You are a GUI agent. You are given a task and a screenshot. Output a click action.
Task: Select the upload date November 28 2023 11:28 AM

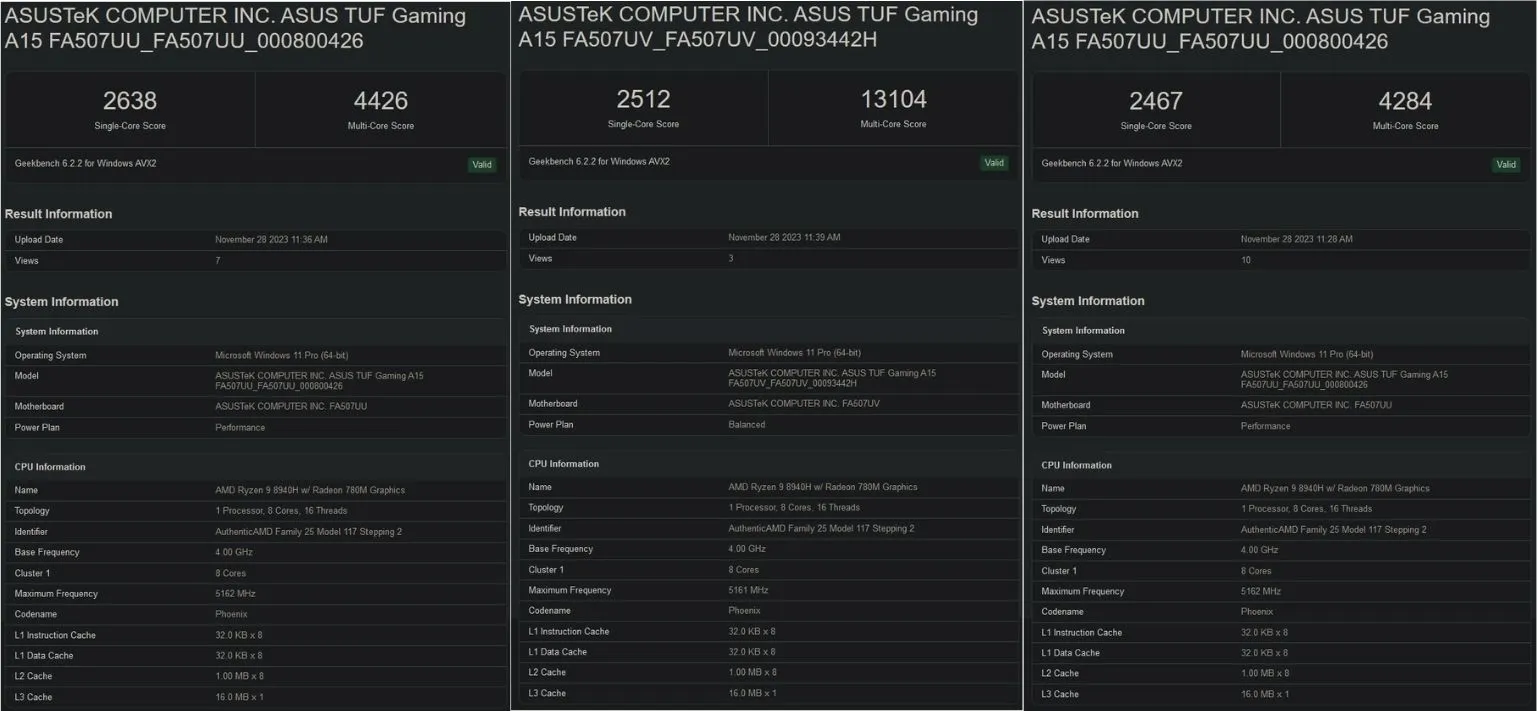[x=1297, y=240]
